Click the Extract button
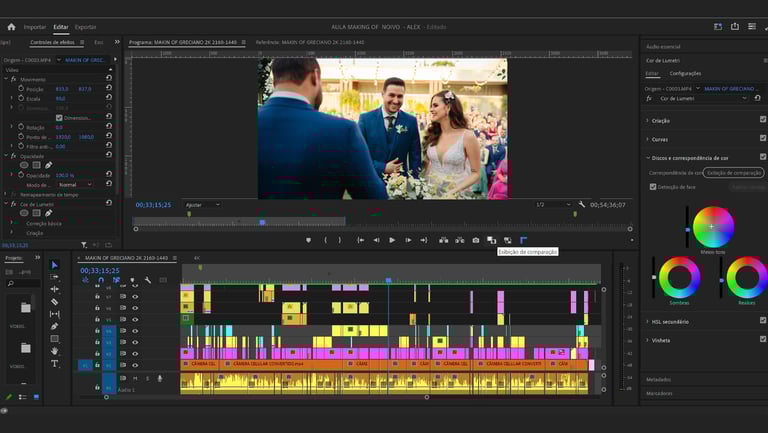This screenshot has height=433, width=768. (459, 240)
